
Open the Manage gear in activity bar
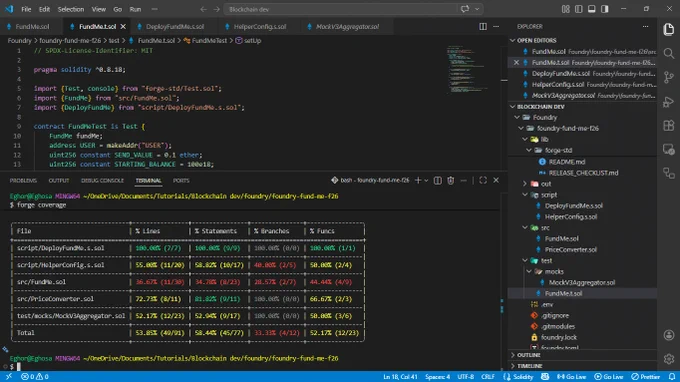[x=669, y=359]
